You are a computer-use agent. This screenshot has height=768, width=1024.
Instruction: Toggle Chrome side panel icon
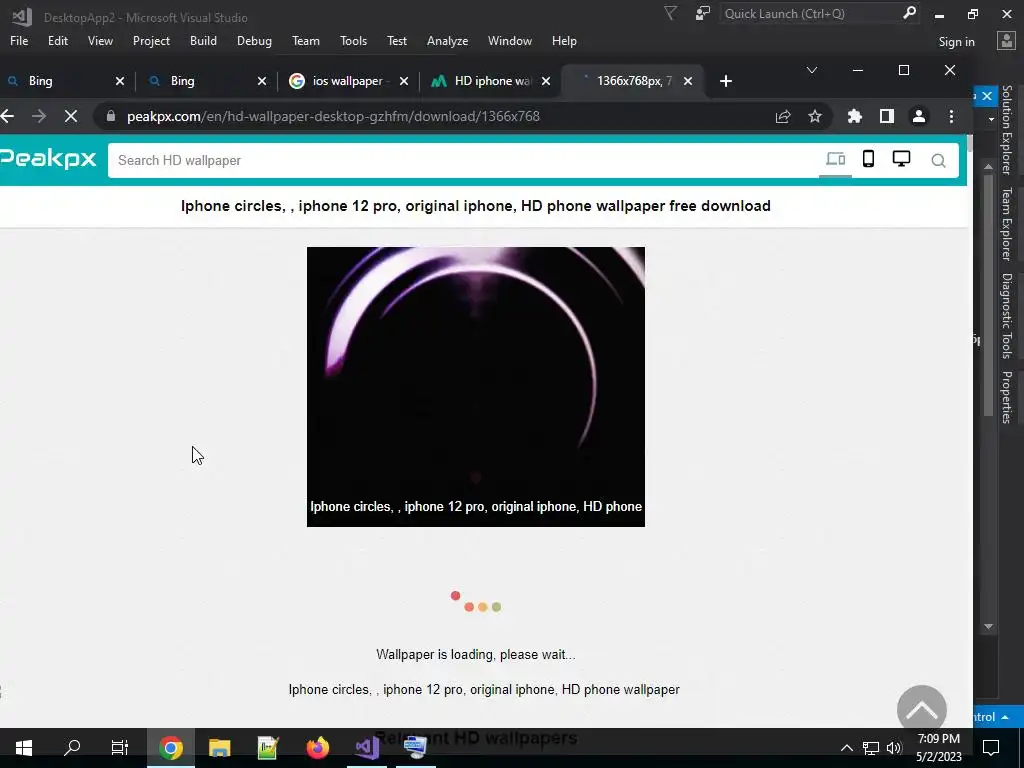886,116
